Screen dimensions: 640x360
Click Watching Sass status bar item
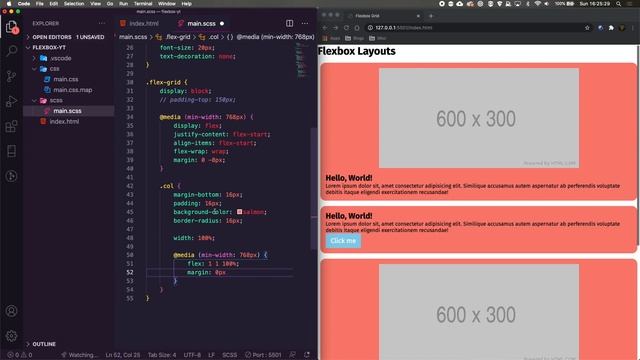click(79, 355)
